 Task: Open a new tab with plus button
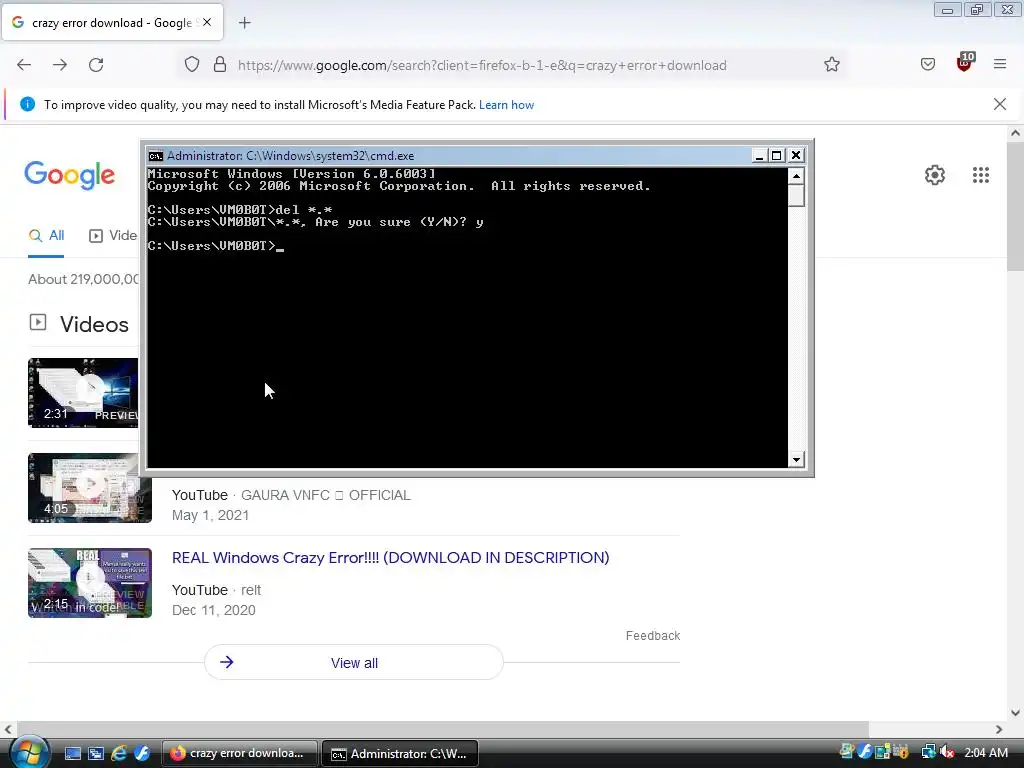pos(244,23)
